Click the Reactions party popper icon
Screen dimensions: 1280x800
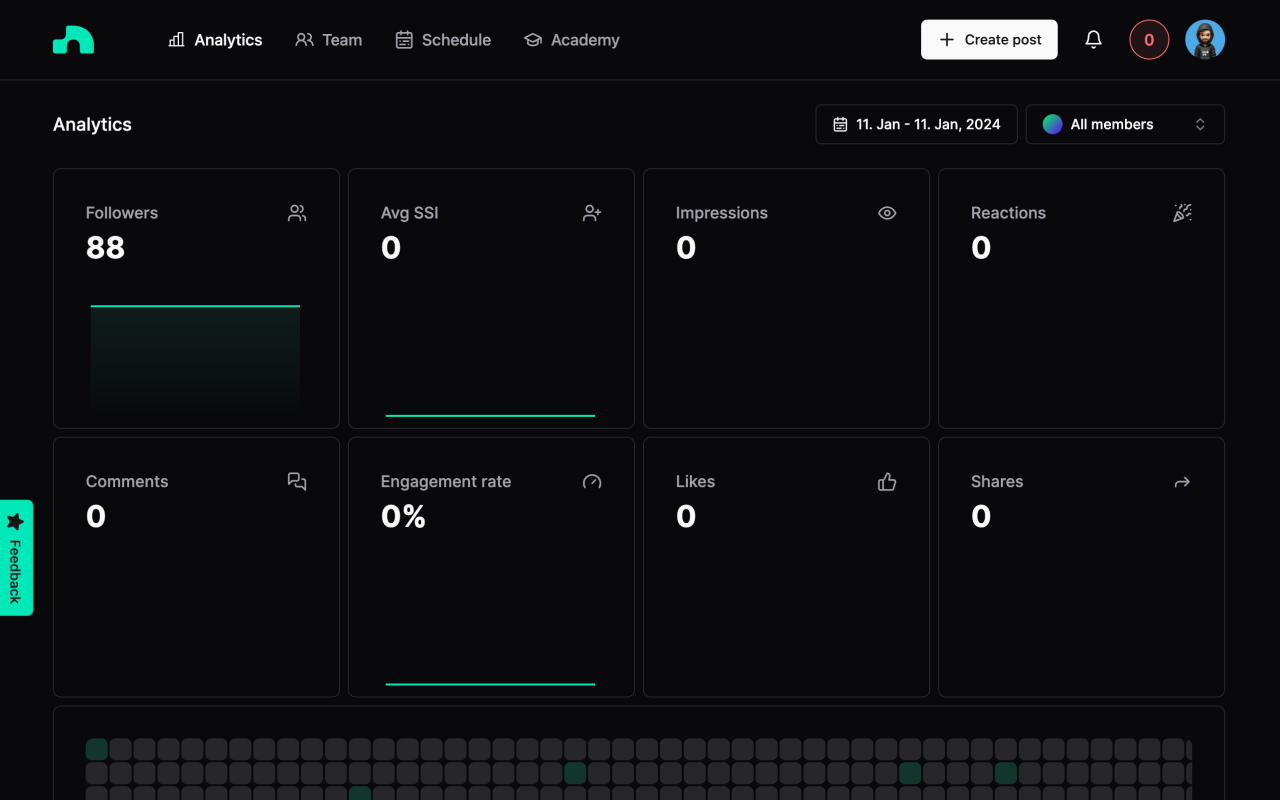pyautogui.click(x=1181, y=213)
